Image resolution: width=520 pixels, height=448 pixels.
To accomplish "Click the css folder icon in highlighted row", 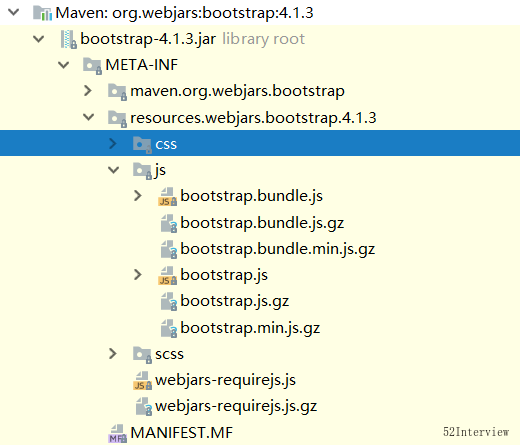I will click(142, 145).
